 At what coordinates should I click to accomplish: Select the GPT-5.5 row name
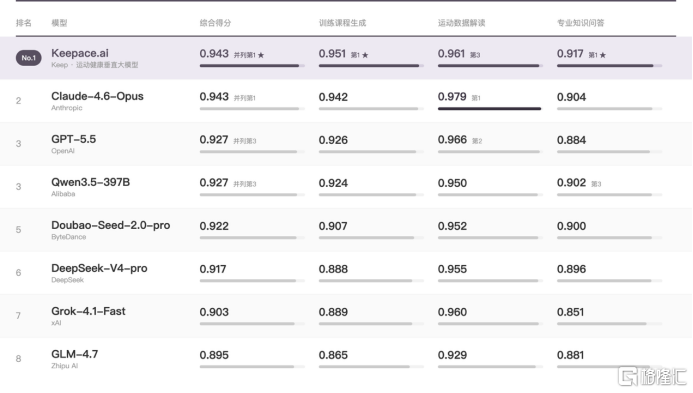pyautogui.click(x=73, y=139)
